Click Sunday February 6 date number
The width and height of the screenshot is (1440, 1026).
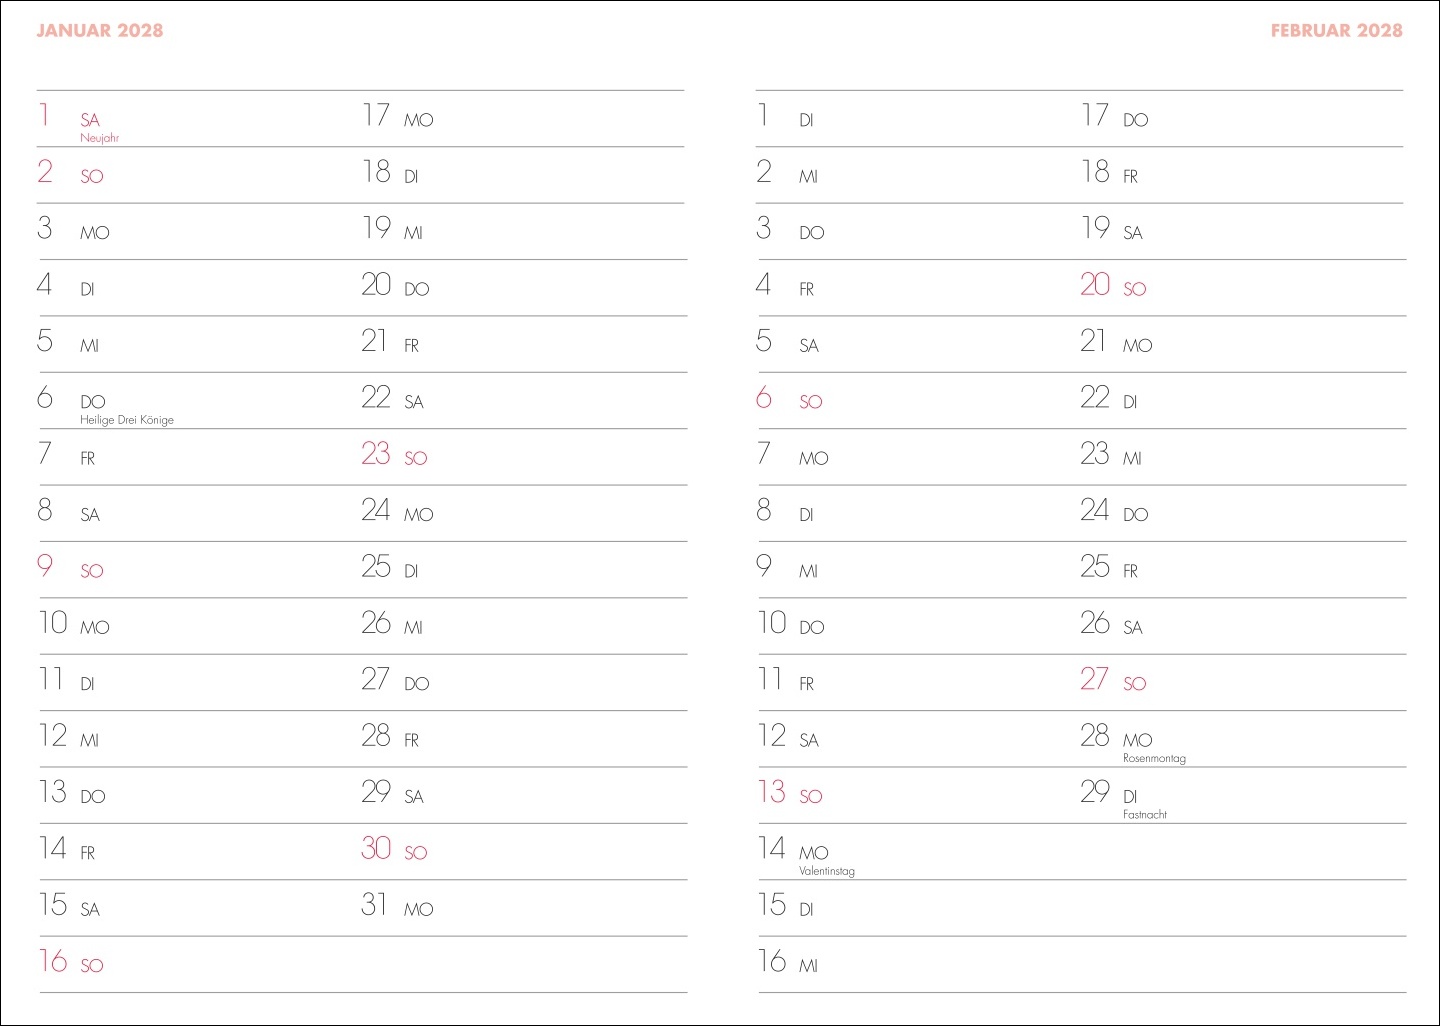click(x=764, y=398)
